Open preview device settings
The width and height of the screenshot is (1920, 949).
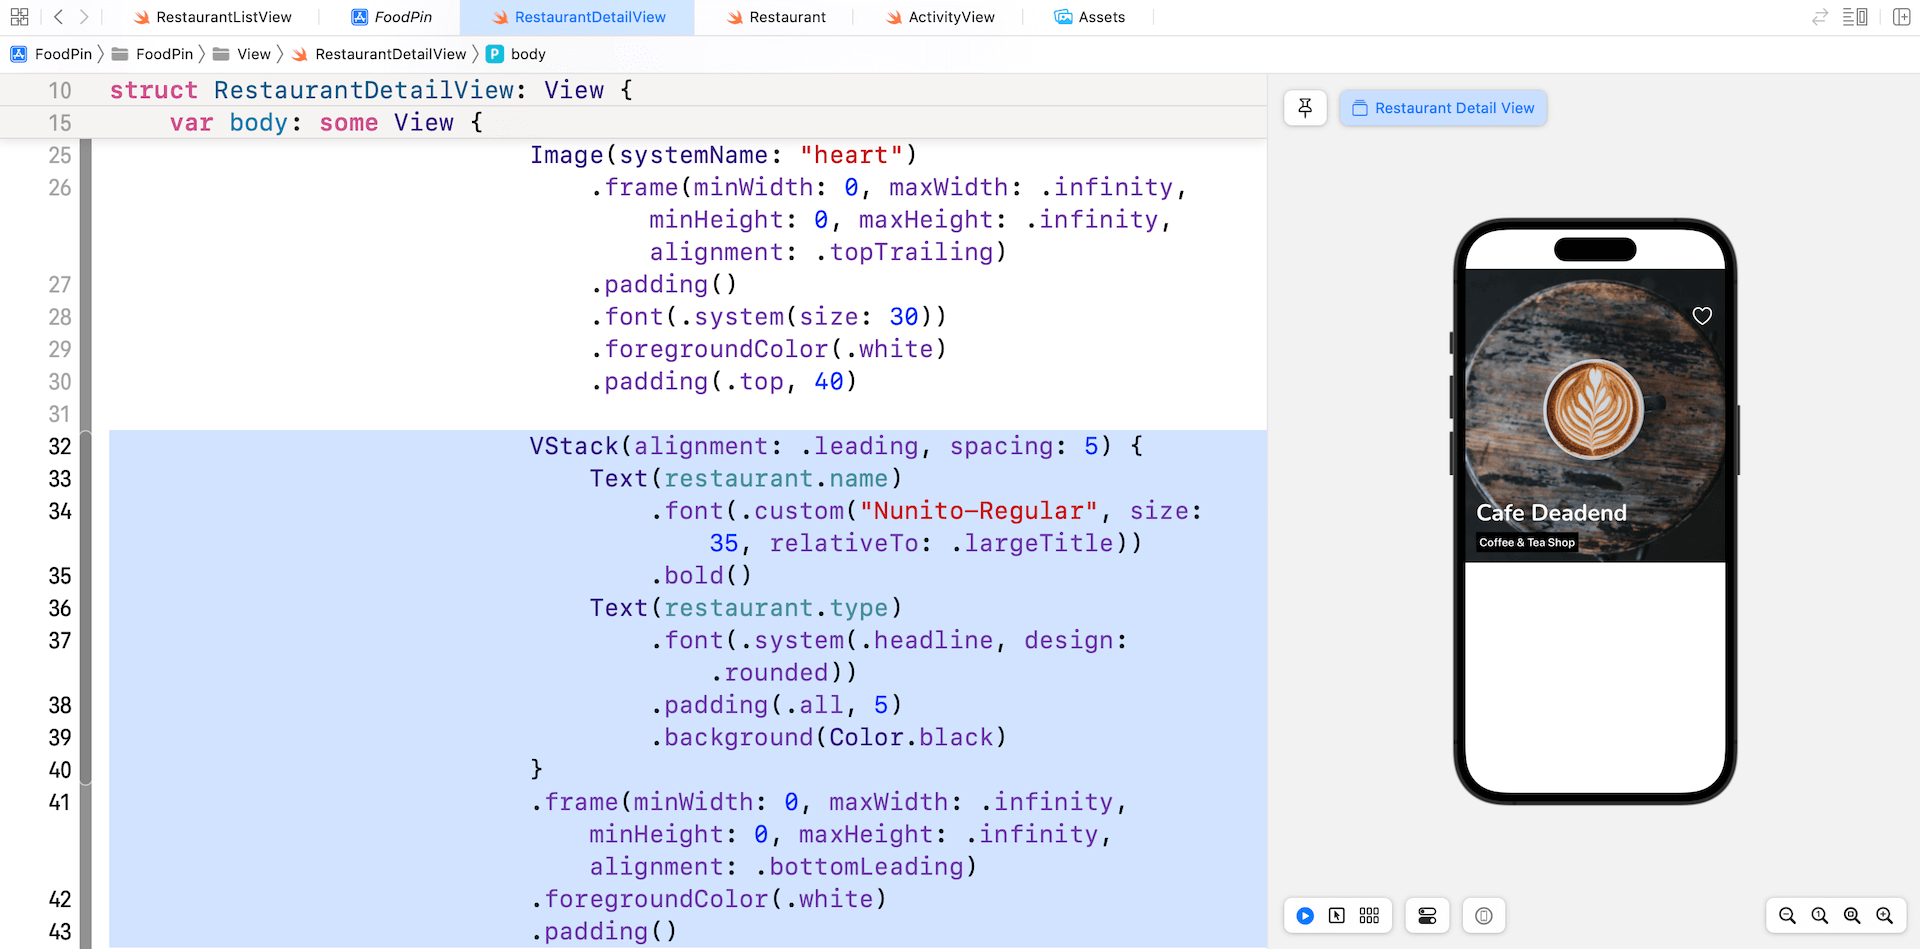pyautogui.click(x=1427, y=915)
